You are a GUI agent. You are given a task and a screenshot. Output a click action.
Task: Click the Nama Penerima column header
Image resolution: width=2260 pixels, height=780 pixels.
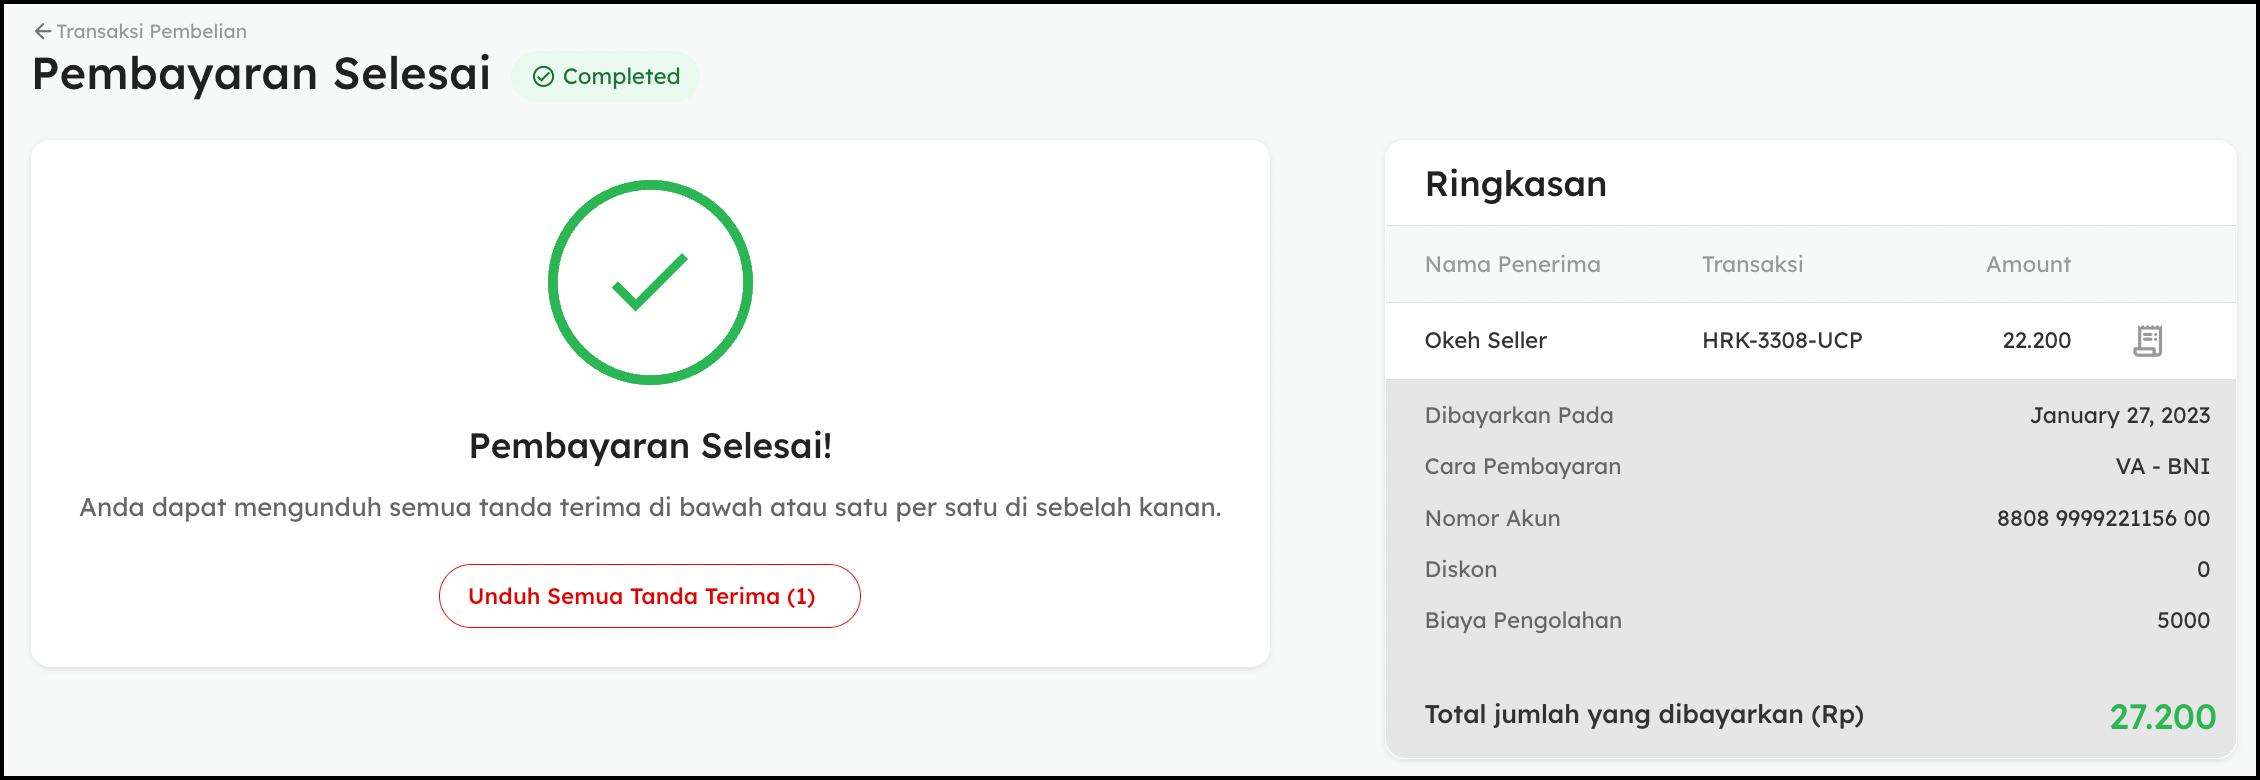(1512, 264)
